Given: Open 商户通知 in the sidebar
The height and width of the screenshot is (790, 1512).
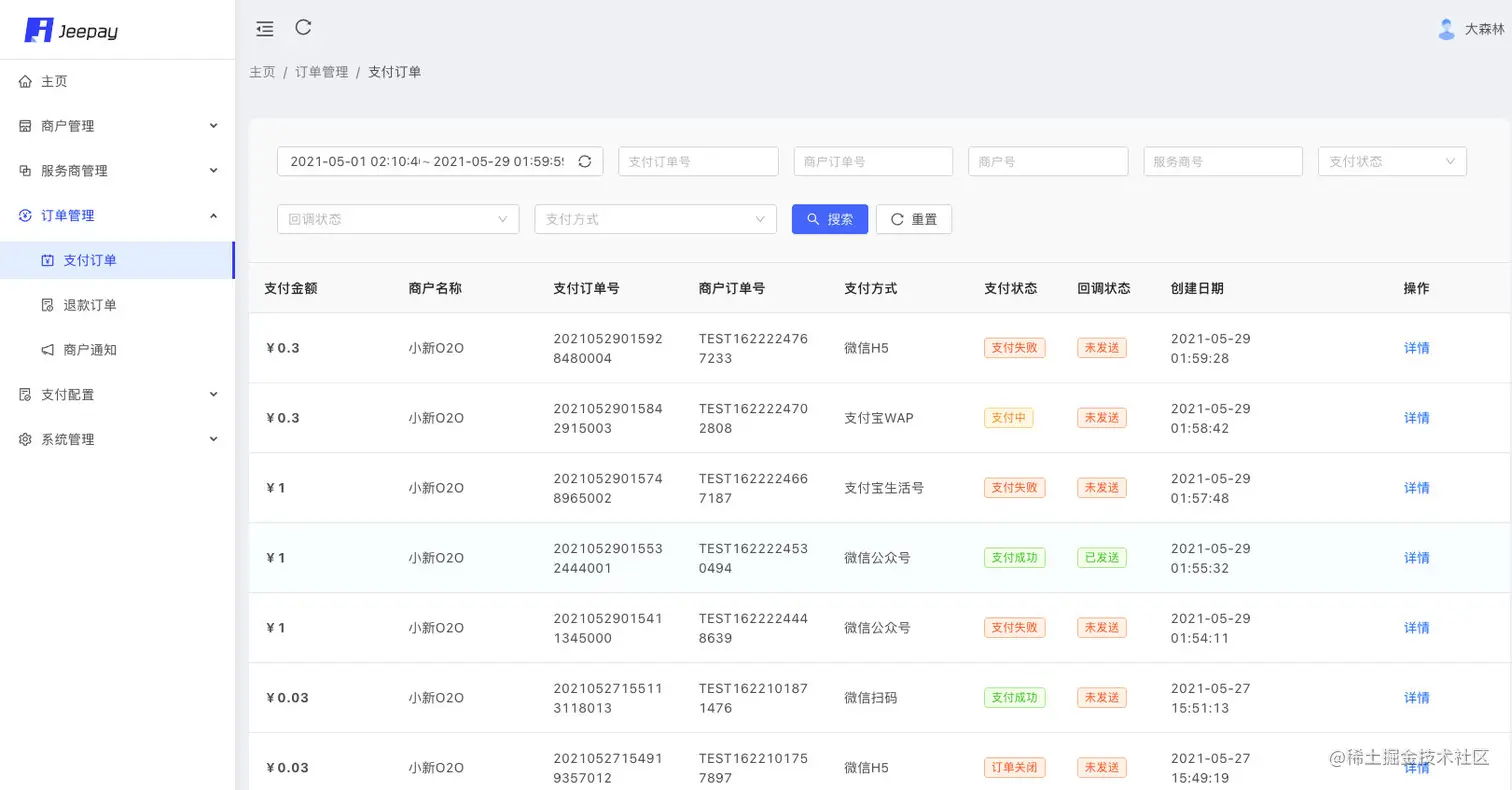Looking at the screenshot, I should tap(117, 350).
